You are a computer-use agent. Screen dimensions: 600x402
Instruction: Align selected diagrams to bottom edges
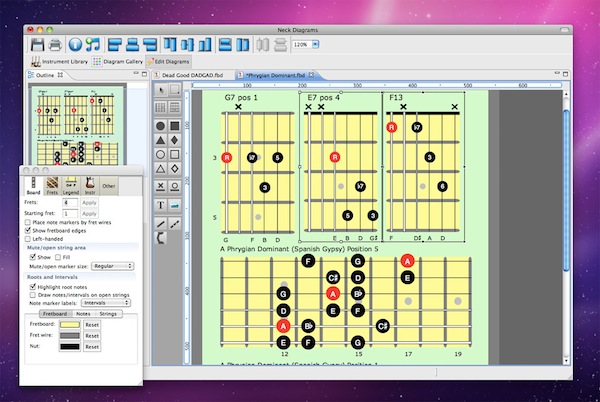point(205,45)
